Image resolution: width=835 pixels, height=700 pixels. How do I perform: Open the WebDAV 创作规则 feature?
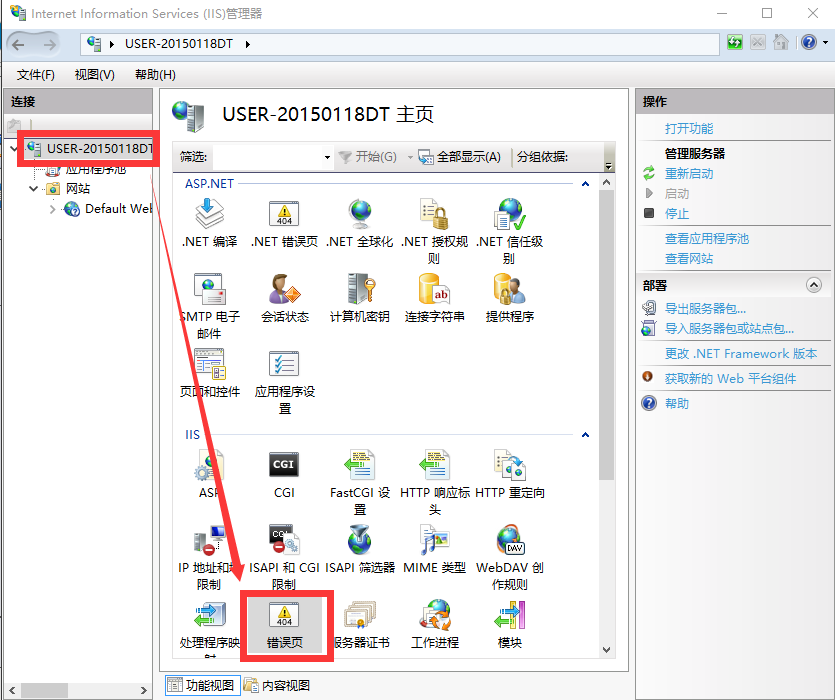pyautogui.click(x=509, y=541)
